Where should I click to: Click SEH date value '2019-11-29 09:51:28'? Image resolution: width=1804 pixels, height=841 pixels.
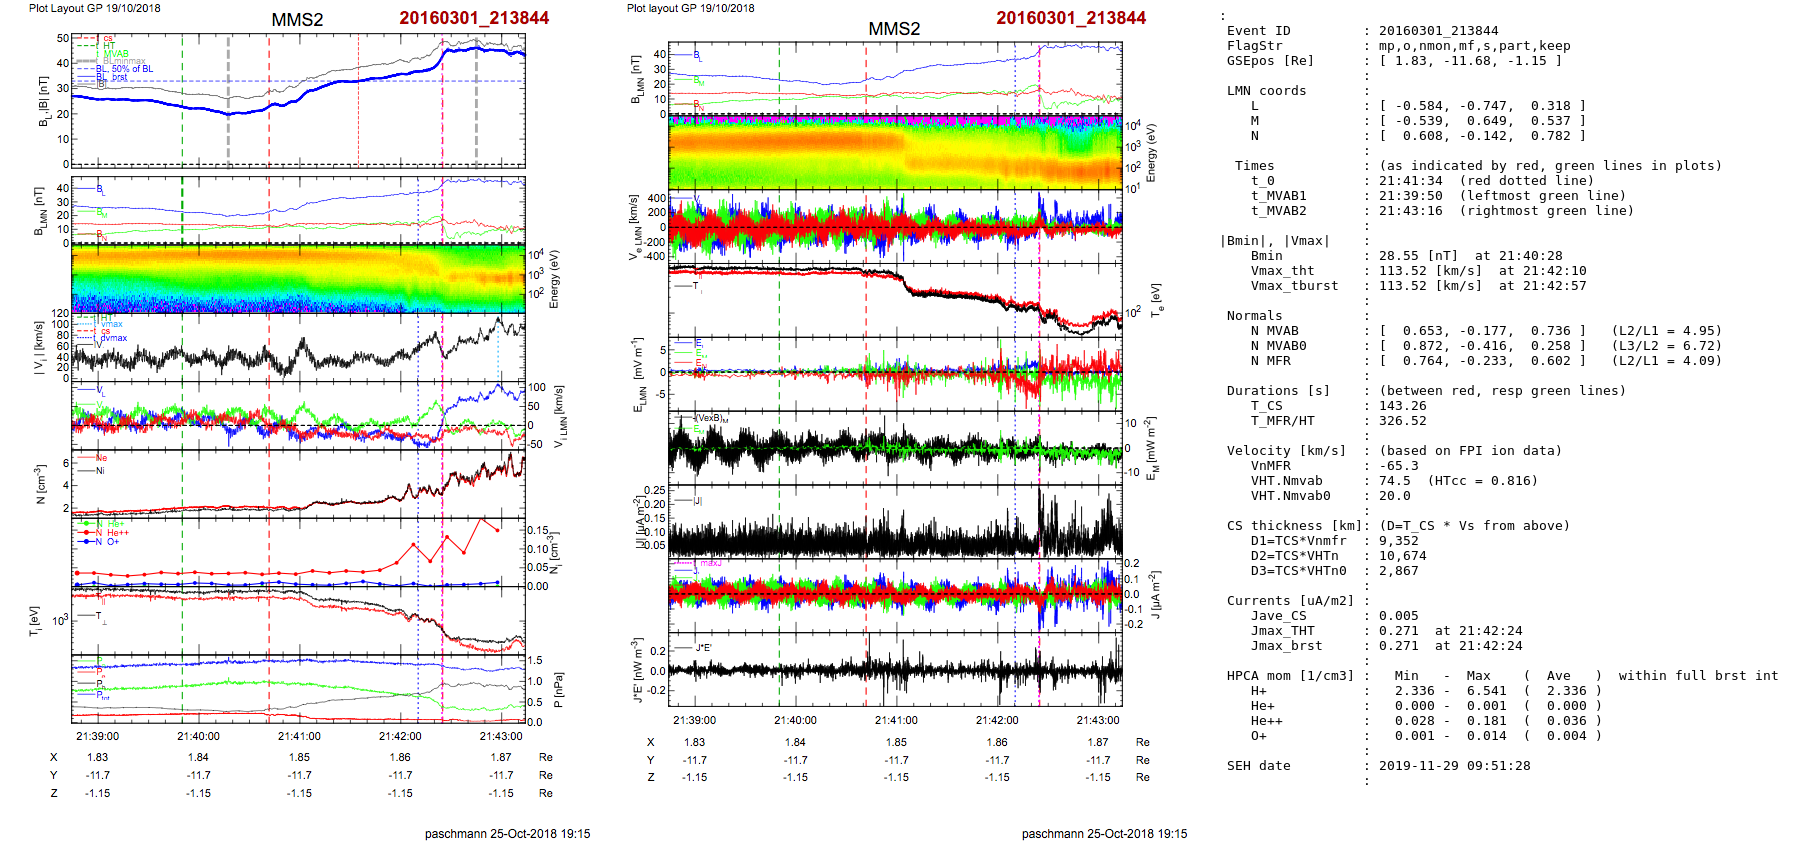(x=1454, y=766)
